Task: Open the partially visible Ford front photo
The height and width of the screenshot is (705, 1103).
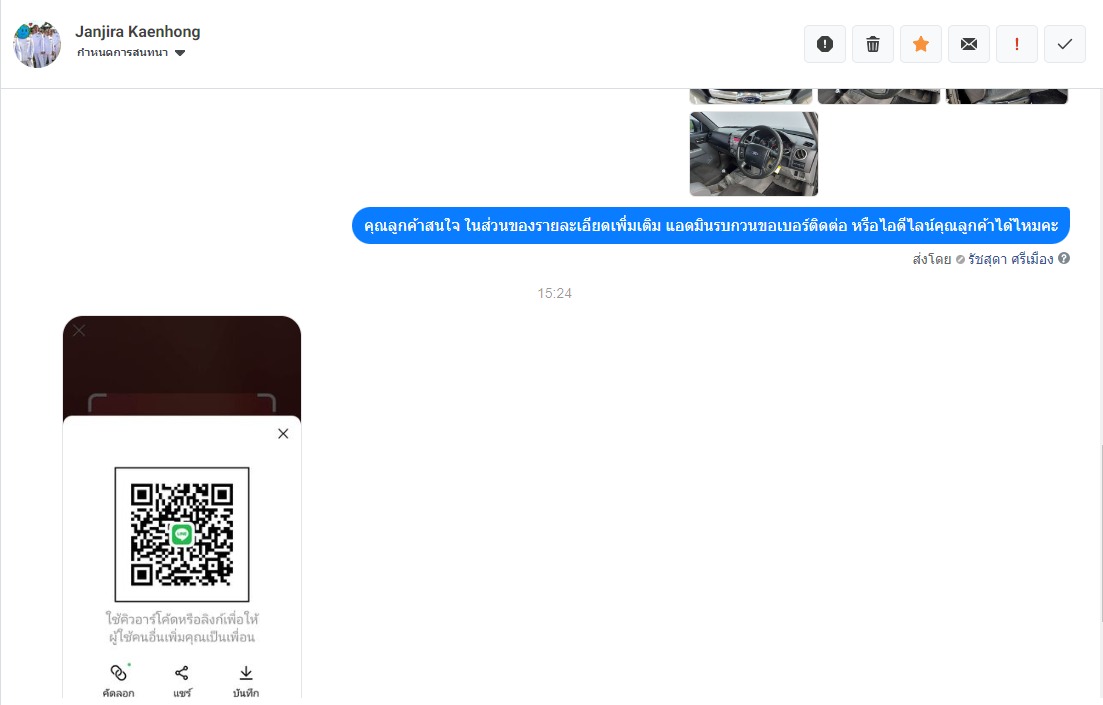Action: (751, 96)
